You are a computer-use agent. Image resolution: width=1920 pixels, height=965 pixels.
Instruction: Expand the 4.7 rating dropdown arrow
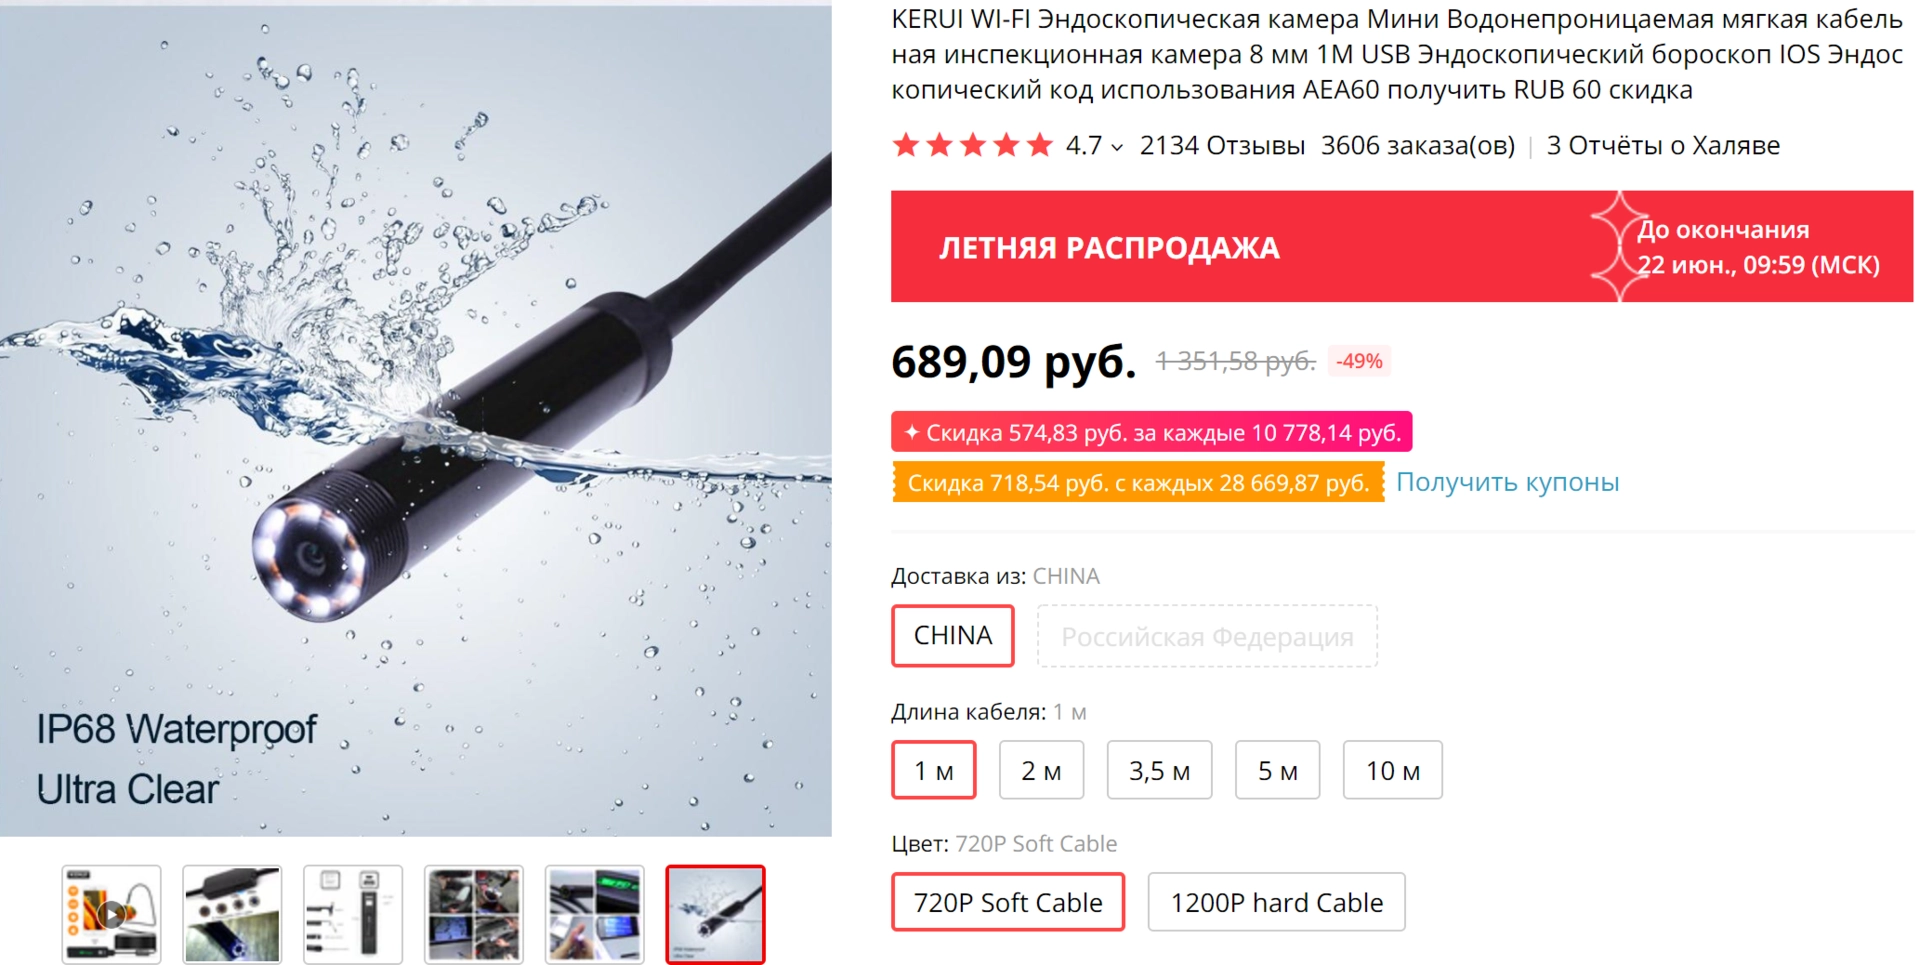[x=1117, y=147]
